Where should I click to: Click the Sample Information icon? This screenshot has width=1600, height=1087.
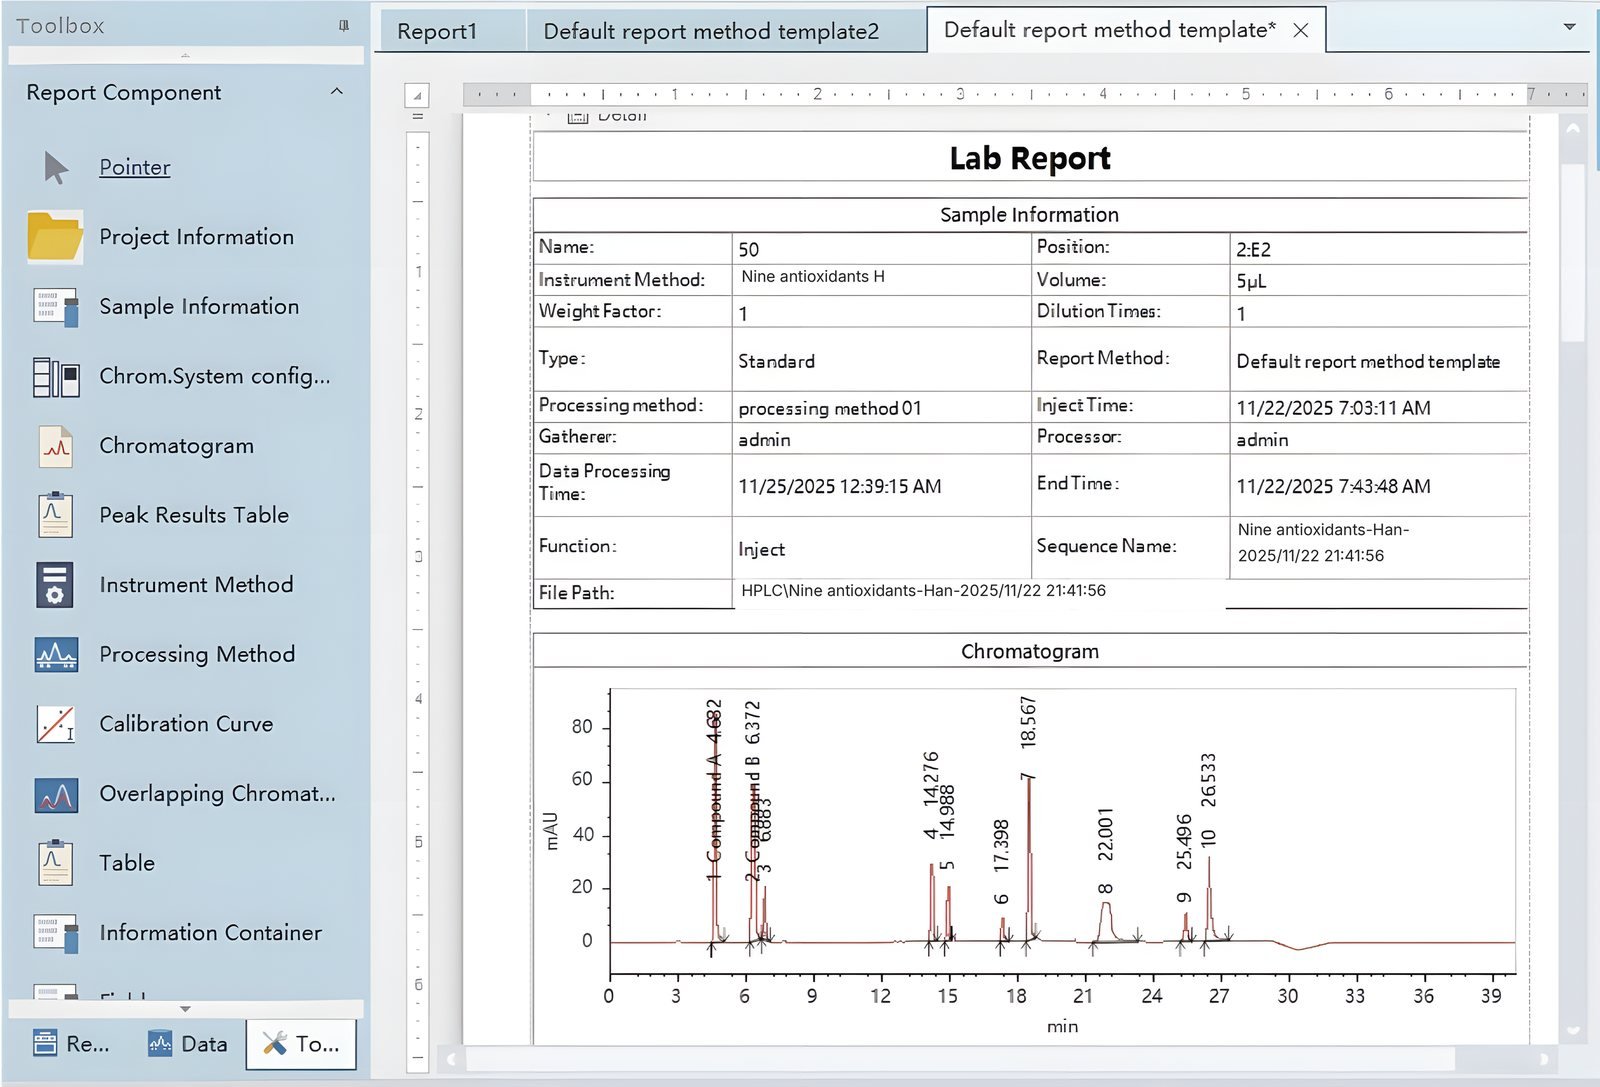56,307
